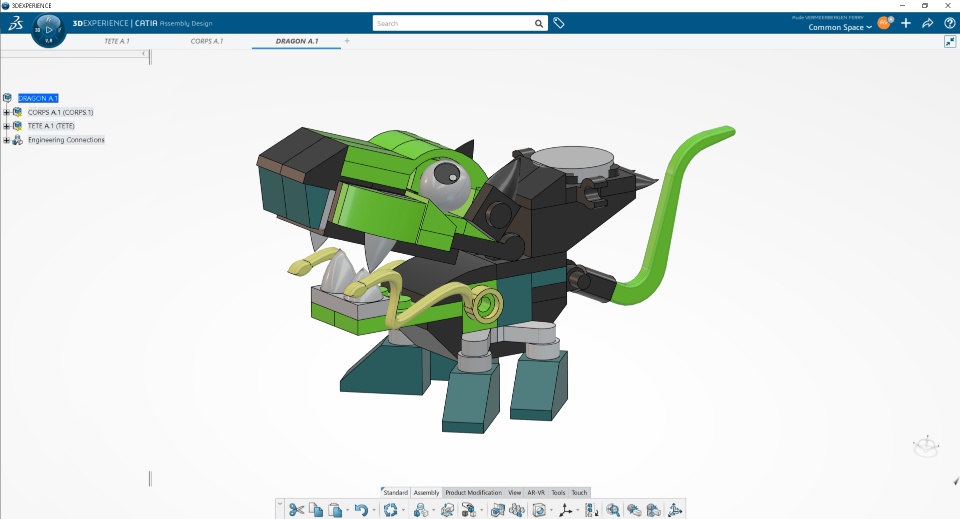960x519 pixels.
Task: Select CORPS A.1 (CORPS.1) in tree
Action: pos(61,112)
